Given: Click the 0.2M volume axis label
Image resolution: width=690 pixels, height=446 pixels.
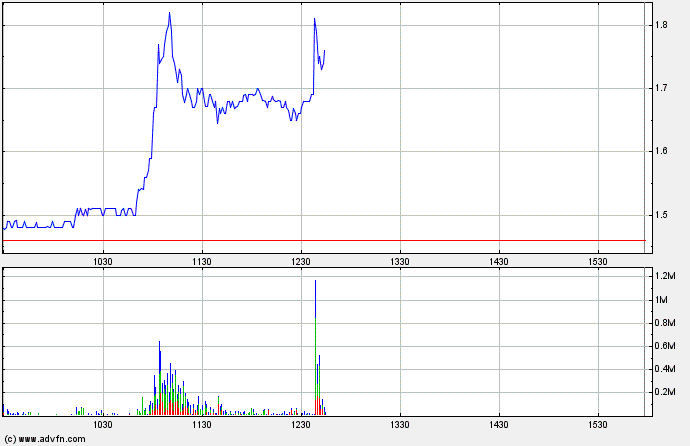Looking at the screenshot, I should coord(664,393).
